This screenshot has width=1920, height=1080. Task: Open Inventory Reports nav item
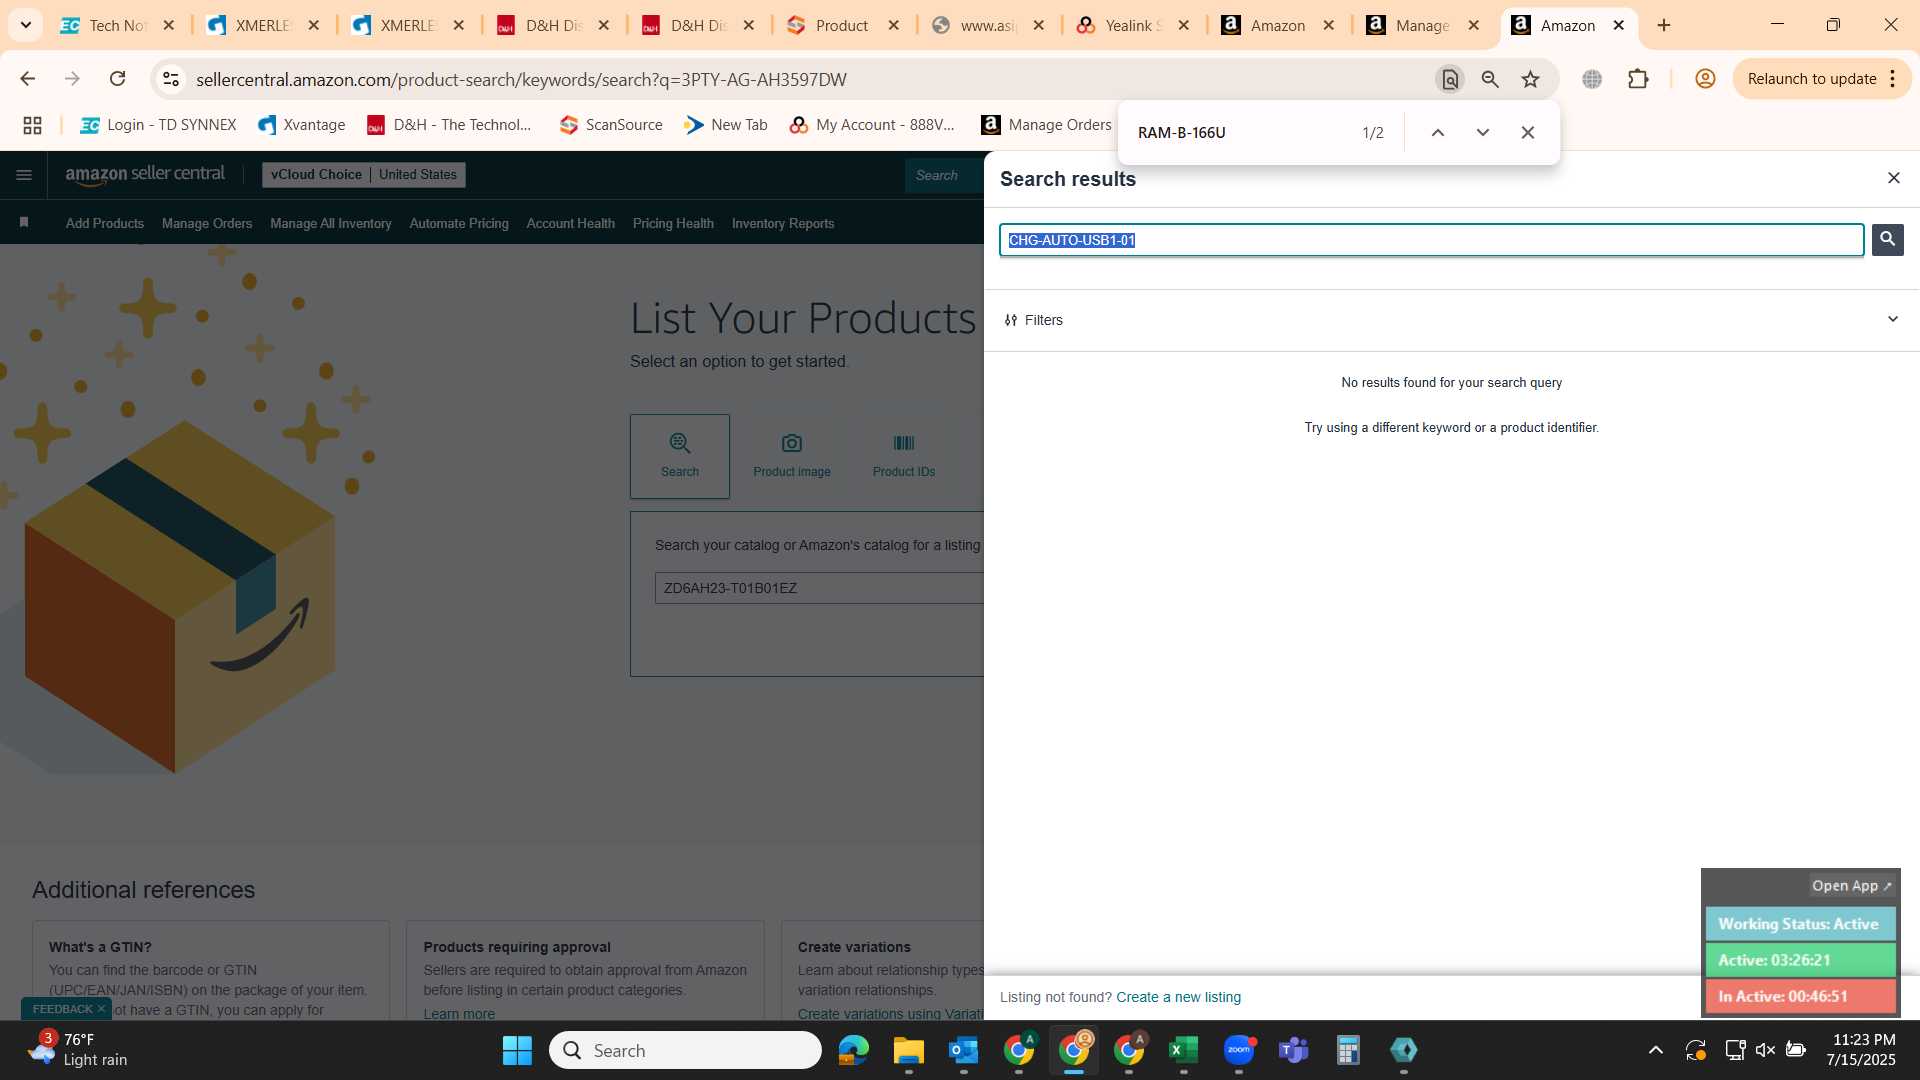(783, 223)
